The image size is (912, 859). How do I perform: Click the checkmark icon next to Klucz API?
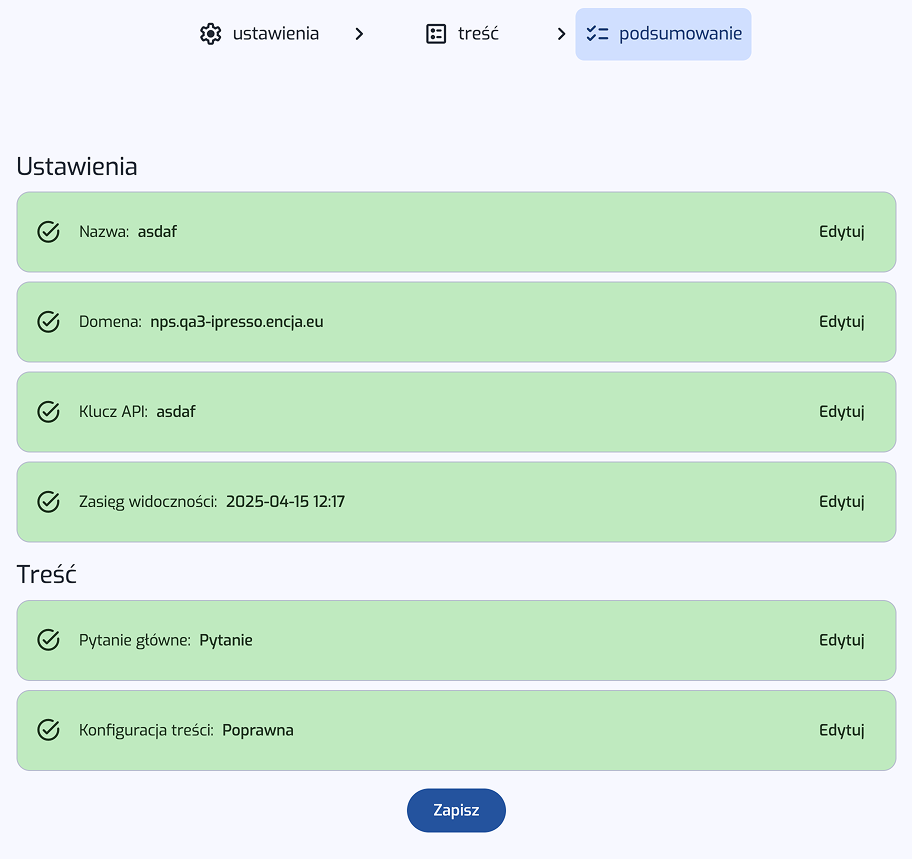click(48, 412)
